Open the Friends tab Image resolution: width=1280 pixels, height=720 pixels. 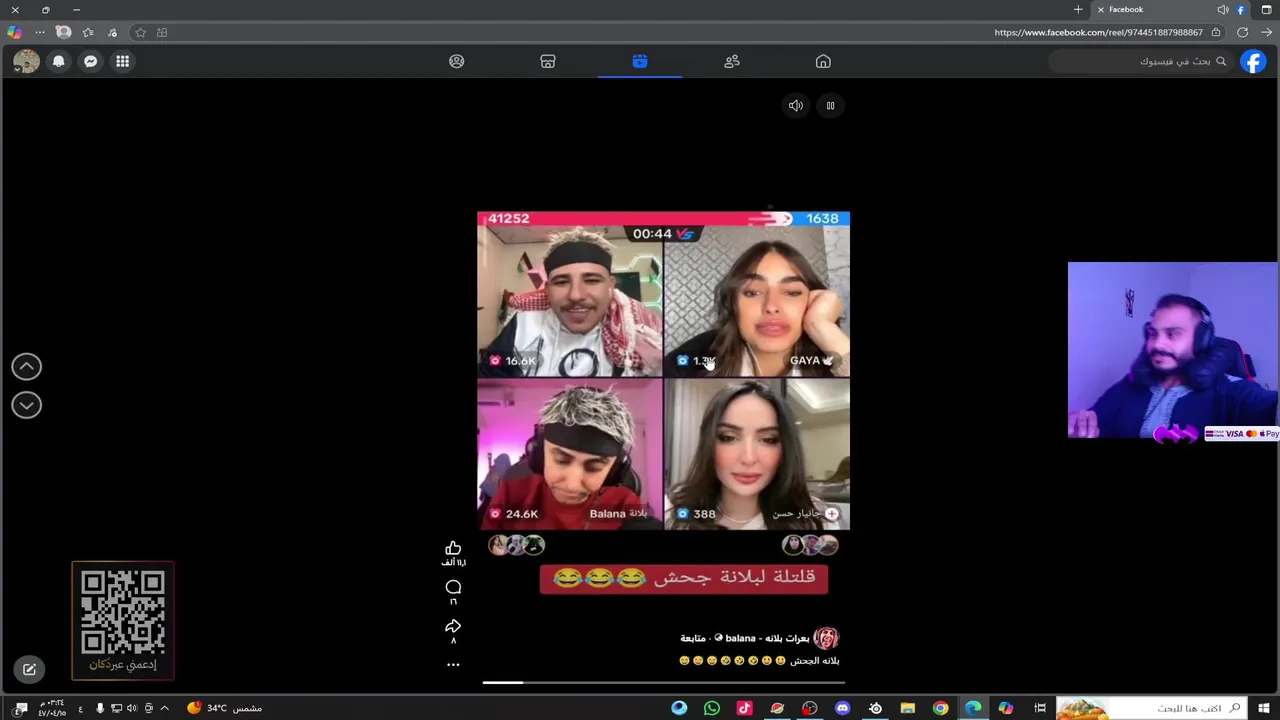(x=732, y=61)
